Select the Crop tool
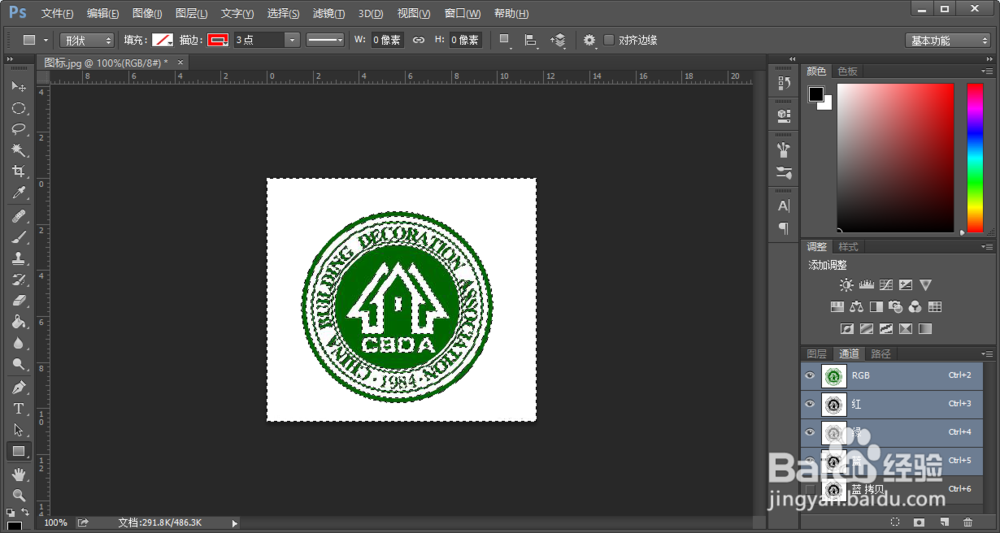 click(18, 171)
